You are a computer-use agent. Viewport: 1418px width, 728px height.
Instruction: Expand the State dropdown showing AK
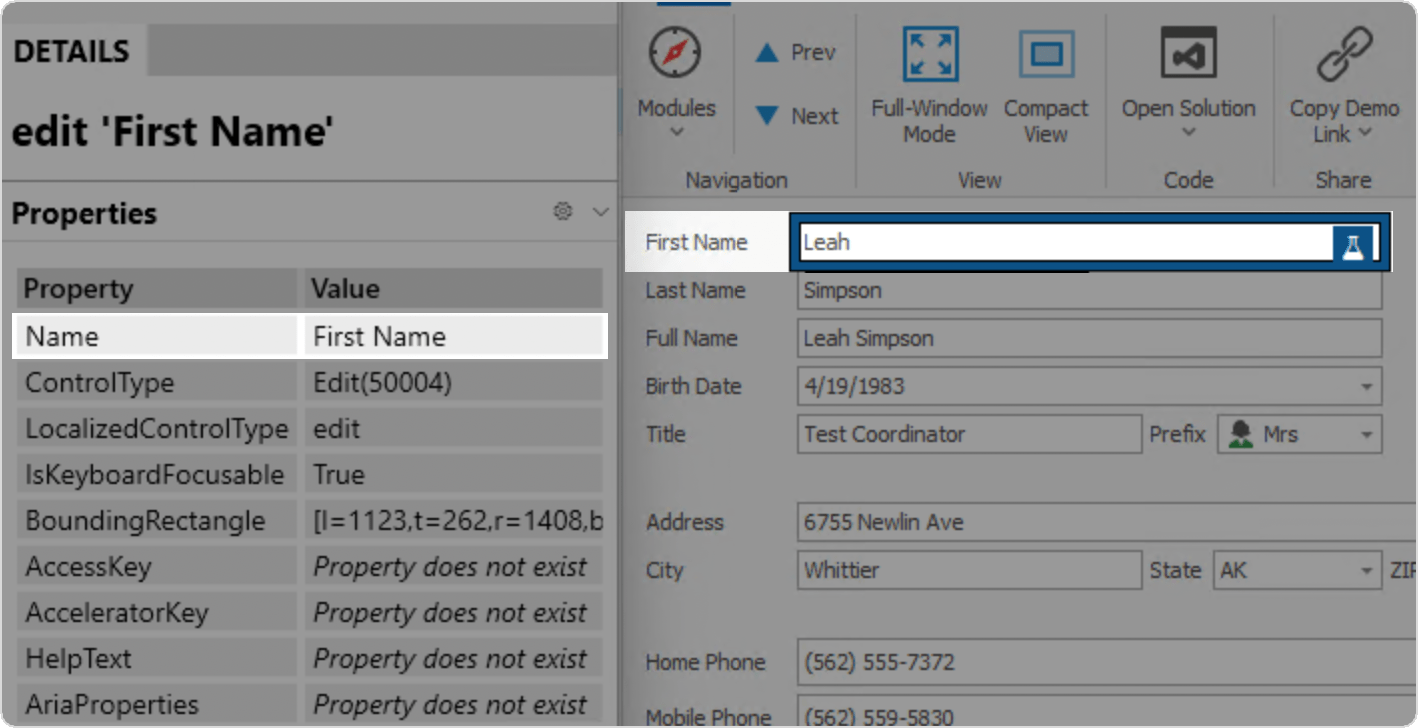coord(1366,570)
